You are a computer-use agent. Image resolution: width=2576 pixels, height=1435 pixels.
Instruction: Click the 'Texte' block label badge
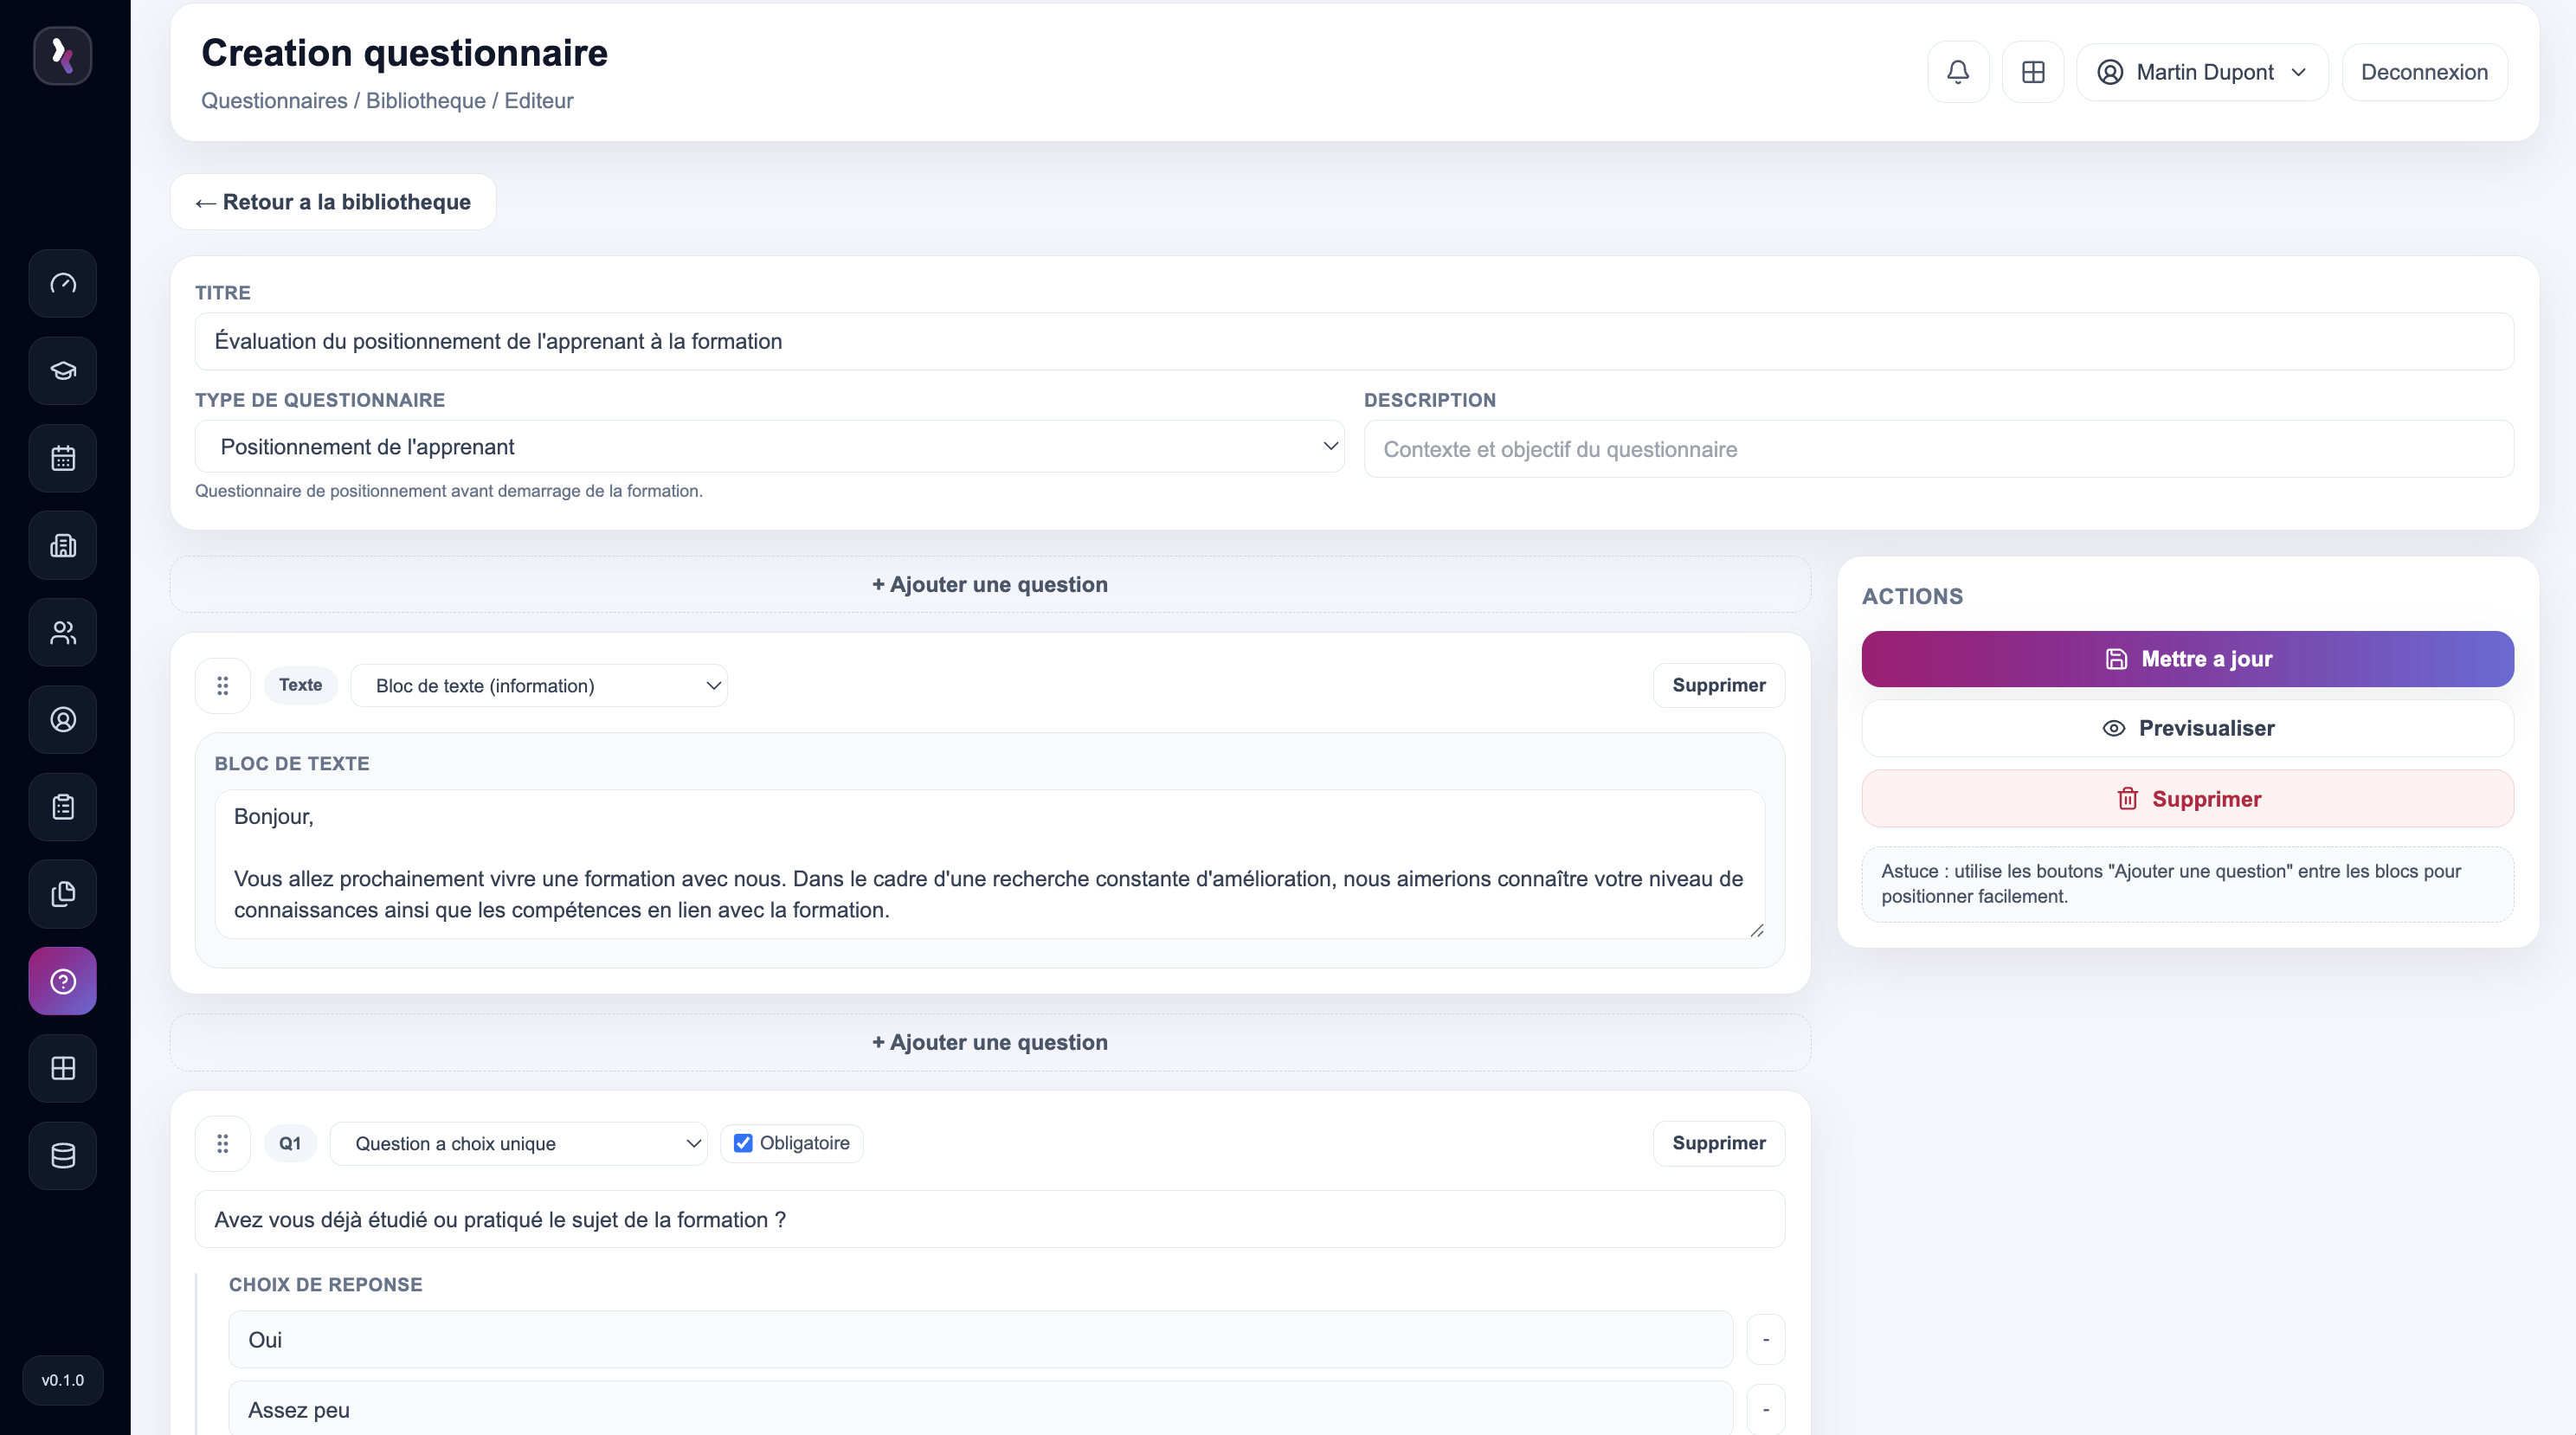(x=300, y=685)
